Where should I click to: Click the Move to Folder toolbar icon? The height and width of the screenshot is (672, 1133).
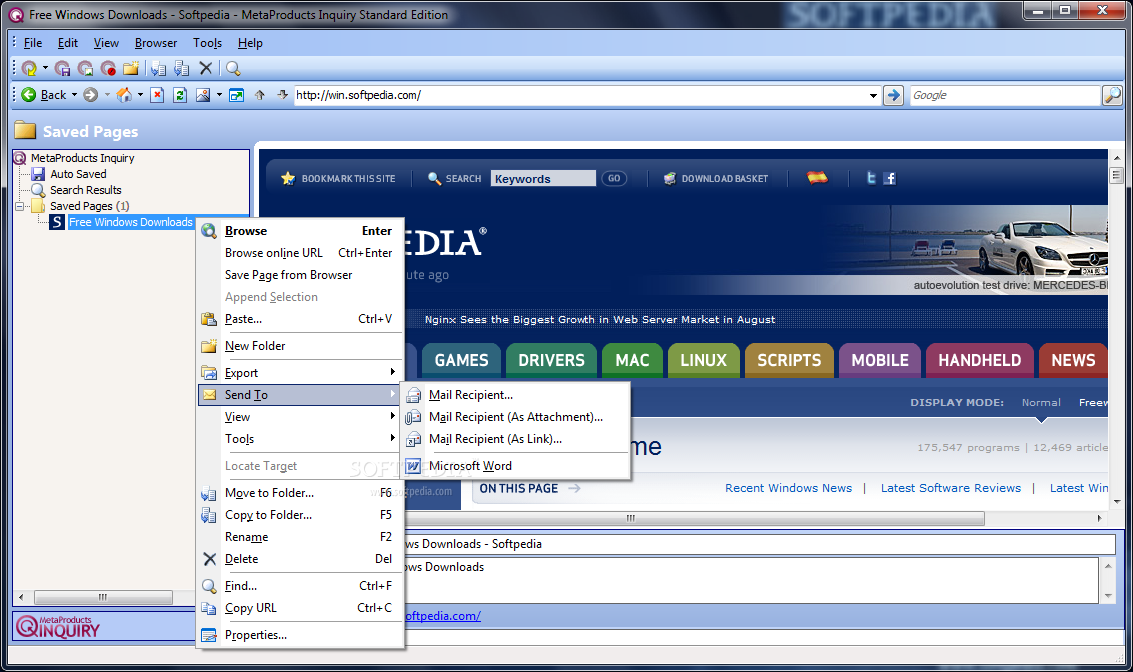click(x=158, y=69)
